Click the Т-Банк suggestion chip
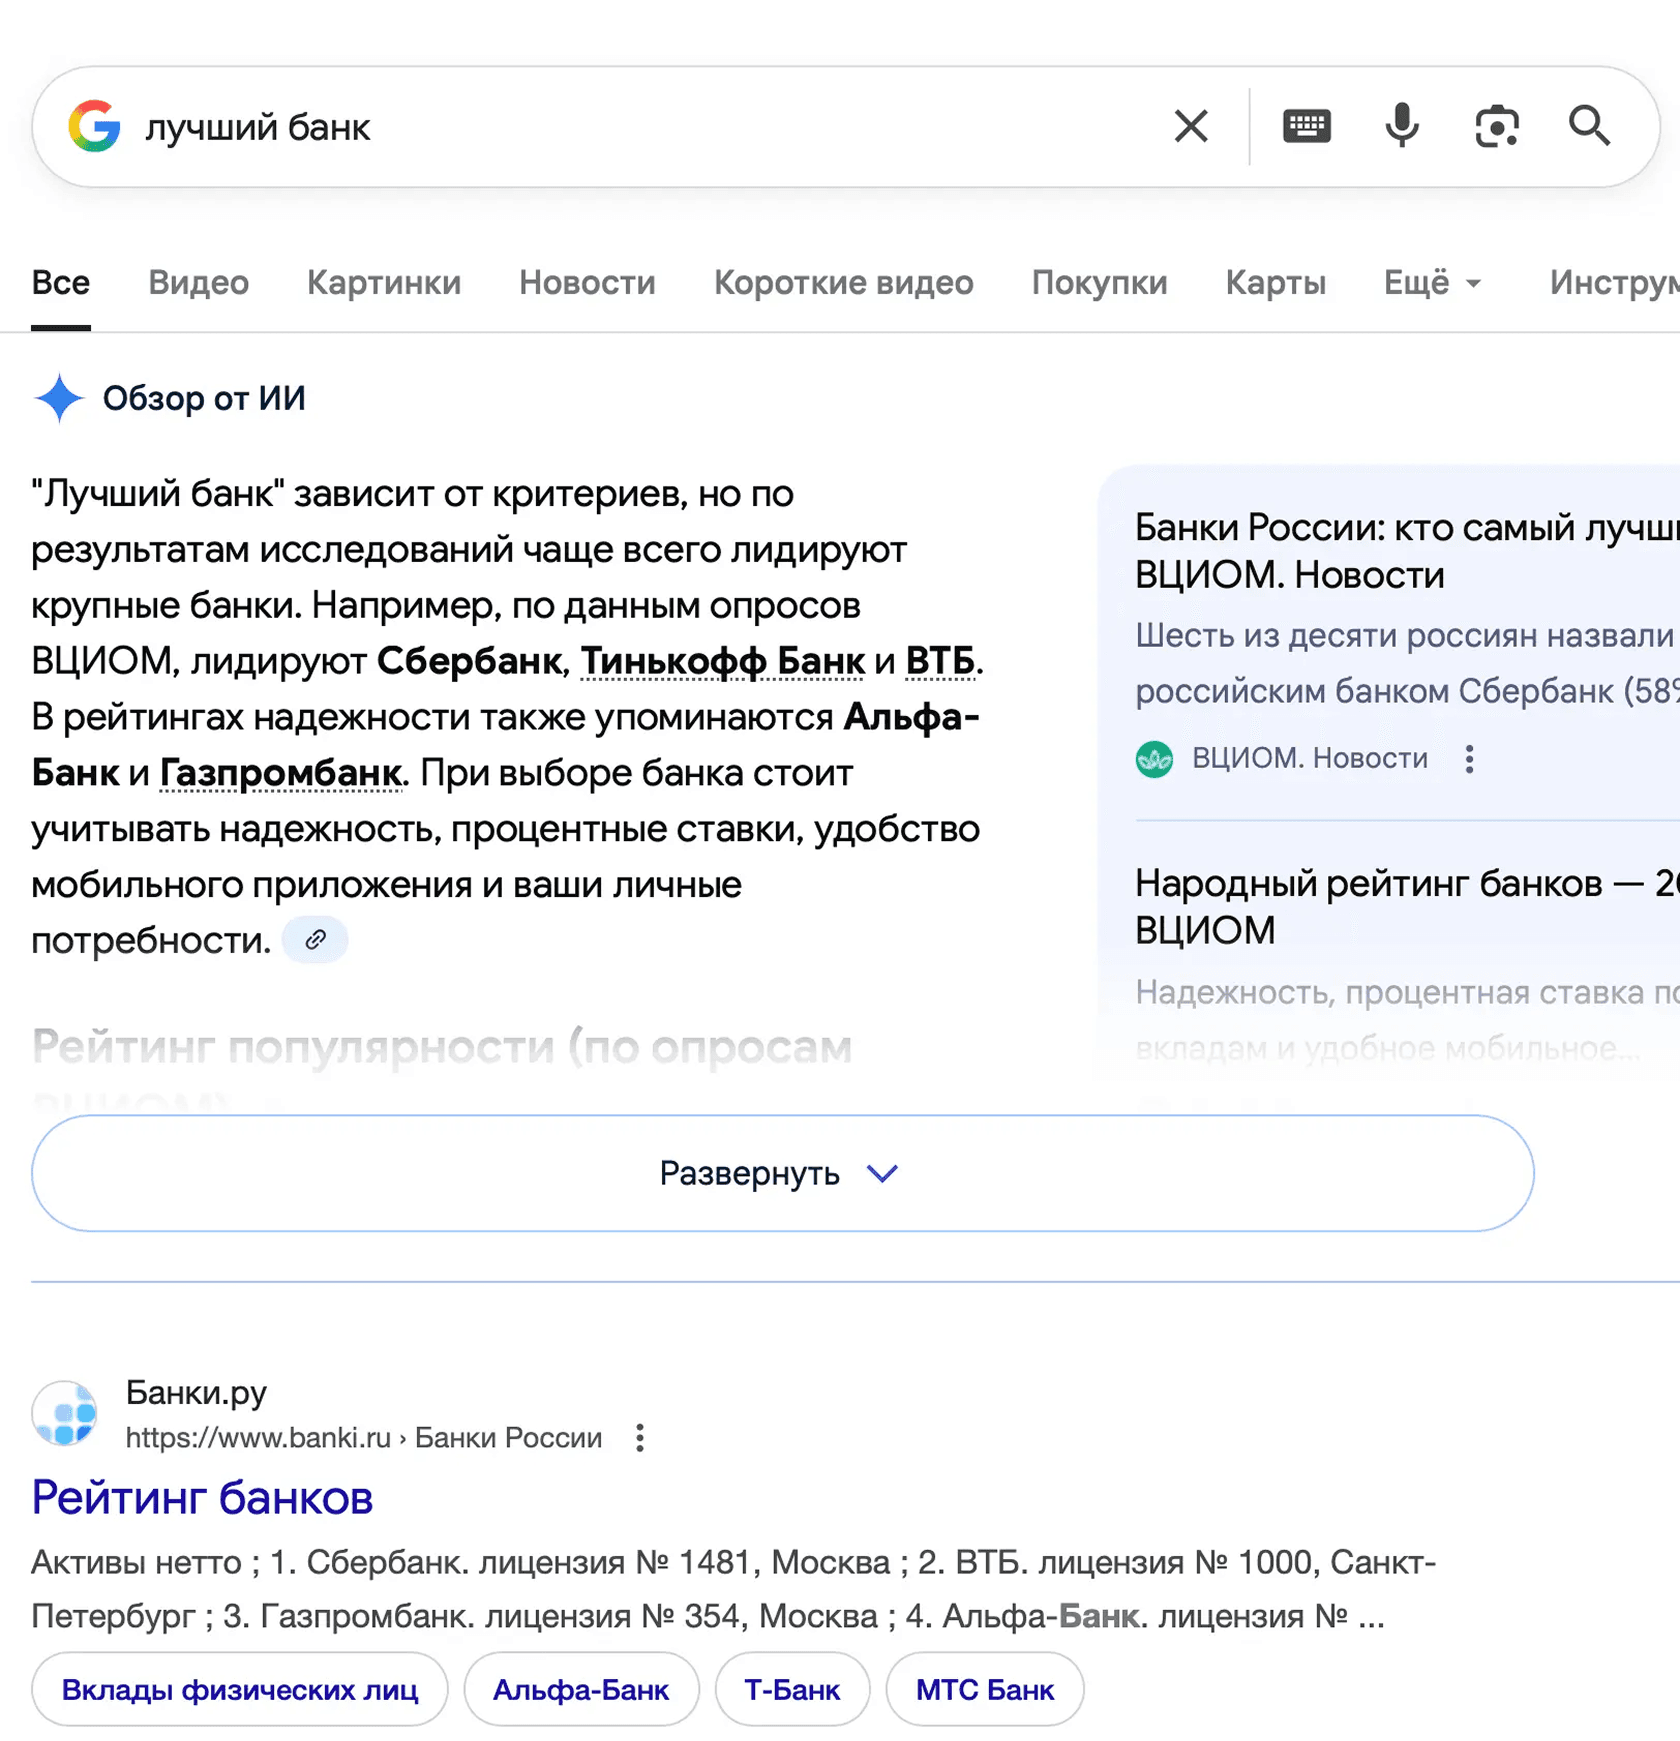Image resolution: width=1680 pixels, height=1741 pixels. 792,1689
